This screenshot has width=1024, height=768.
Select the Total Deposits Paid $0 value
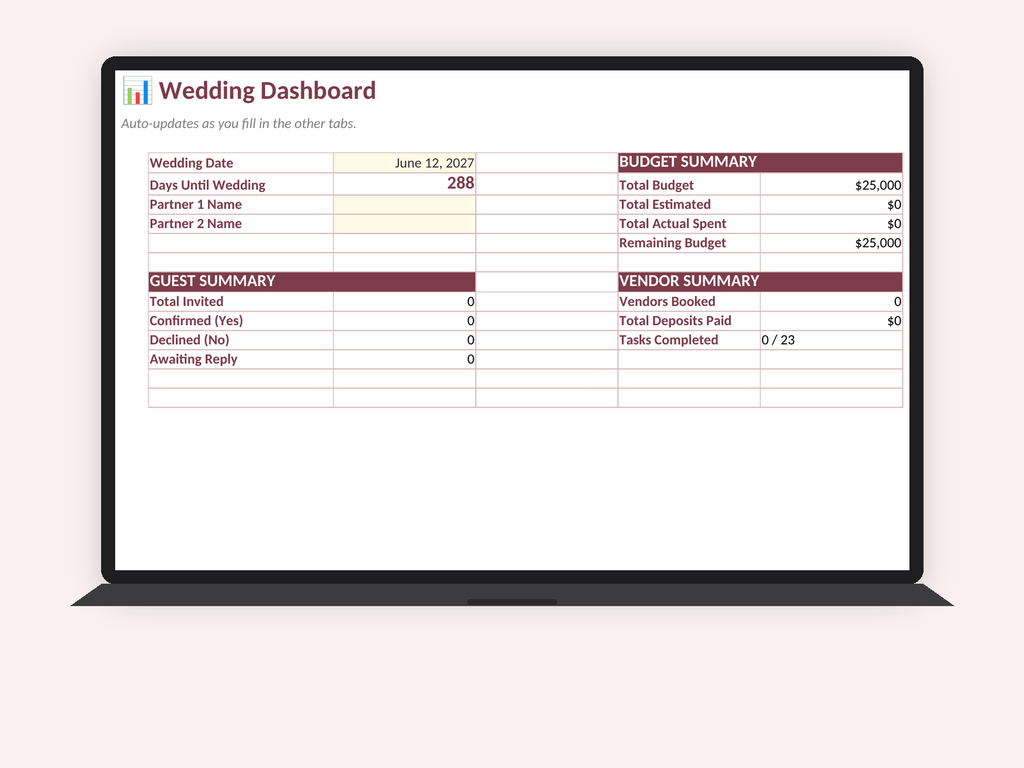(x=831, y=321)
